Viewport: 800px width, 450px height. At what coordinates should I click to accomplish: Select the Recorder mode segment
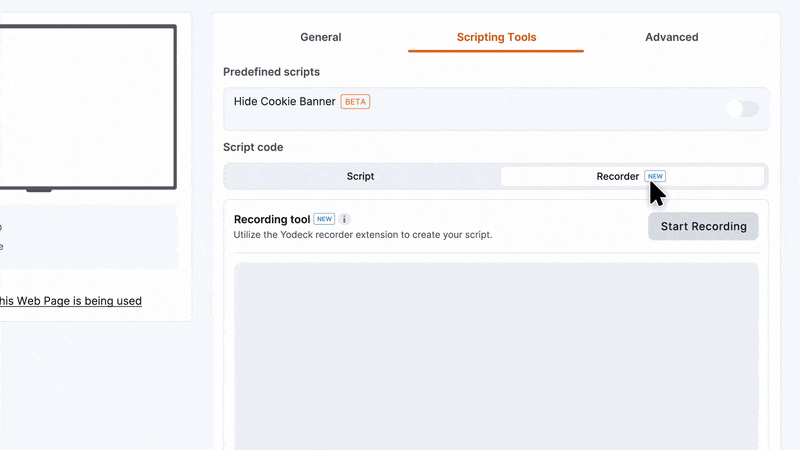click(632, 177)
